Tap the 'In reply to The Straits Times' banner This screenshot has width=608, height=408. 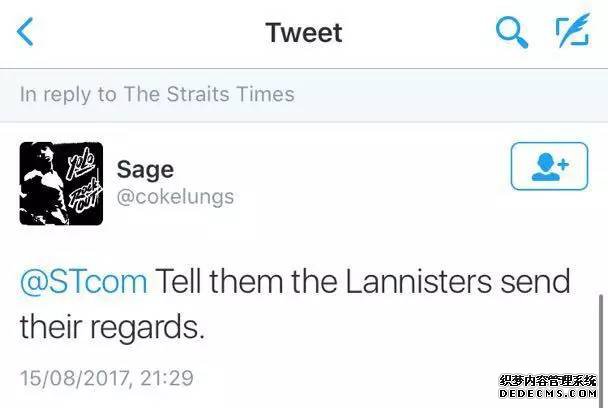(x=304, y=95)
